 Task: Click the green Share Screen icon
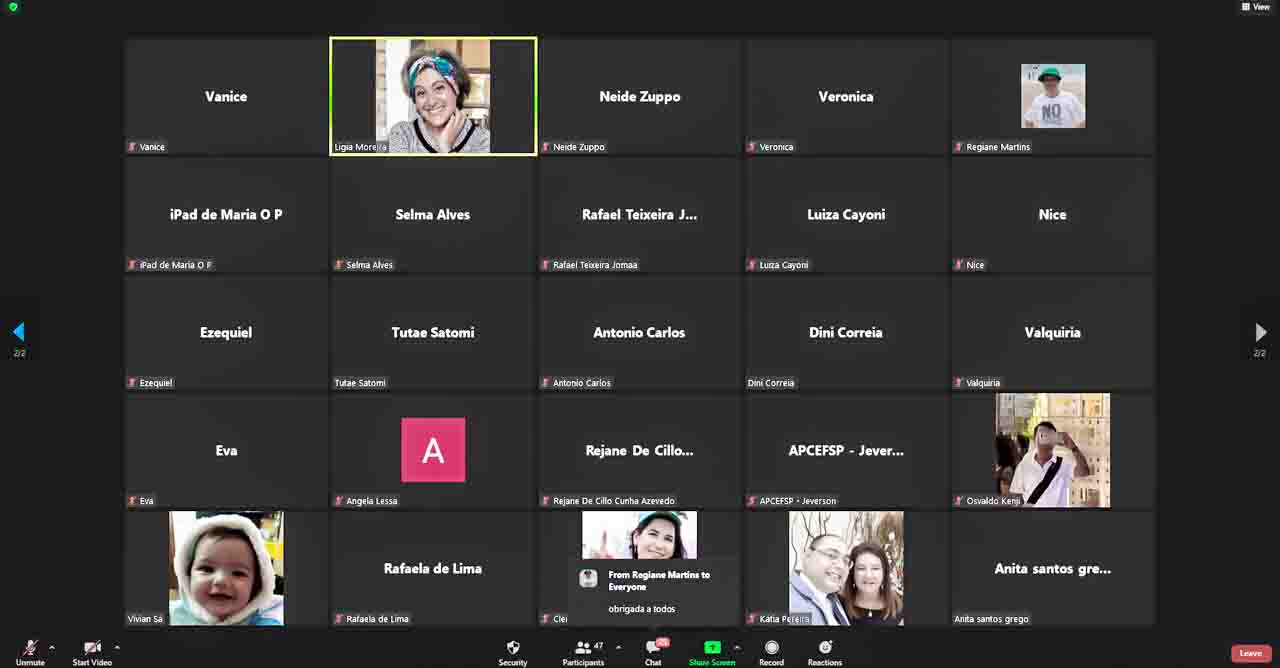click(712, 648)
